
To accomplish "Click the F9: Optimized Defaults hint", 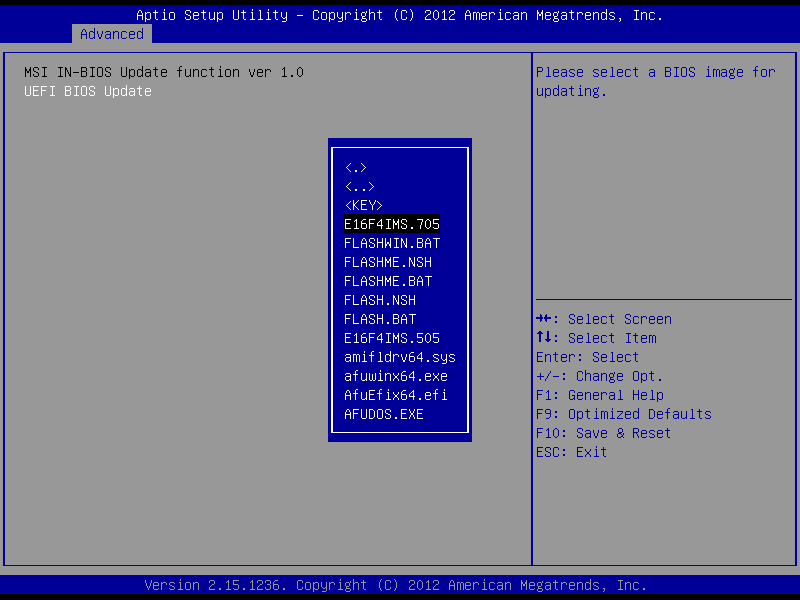I will (623, 414).
